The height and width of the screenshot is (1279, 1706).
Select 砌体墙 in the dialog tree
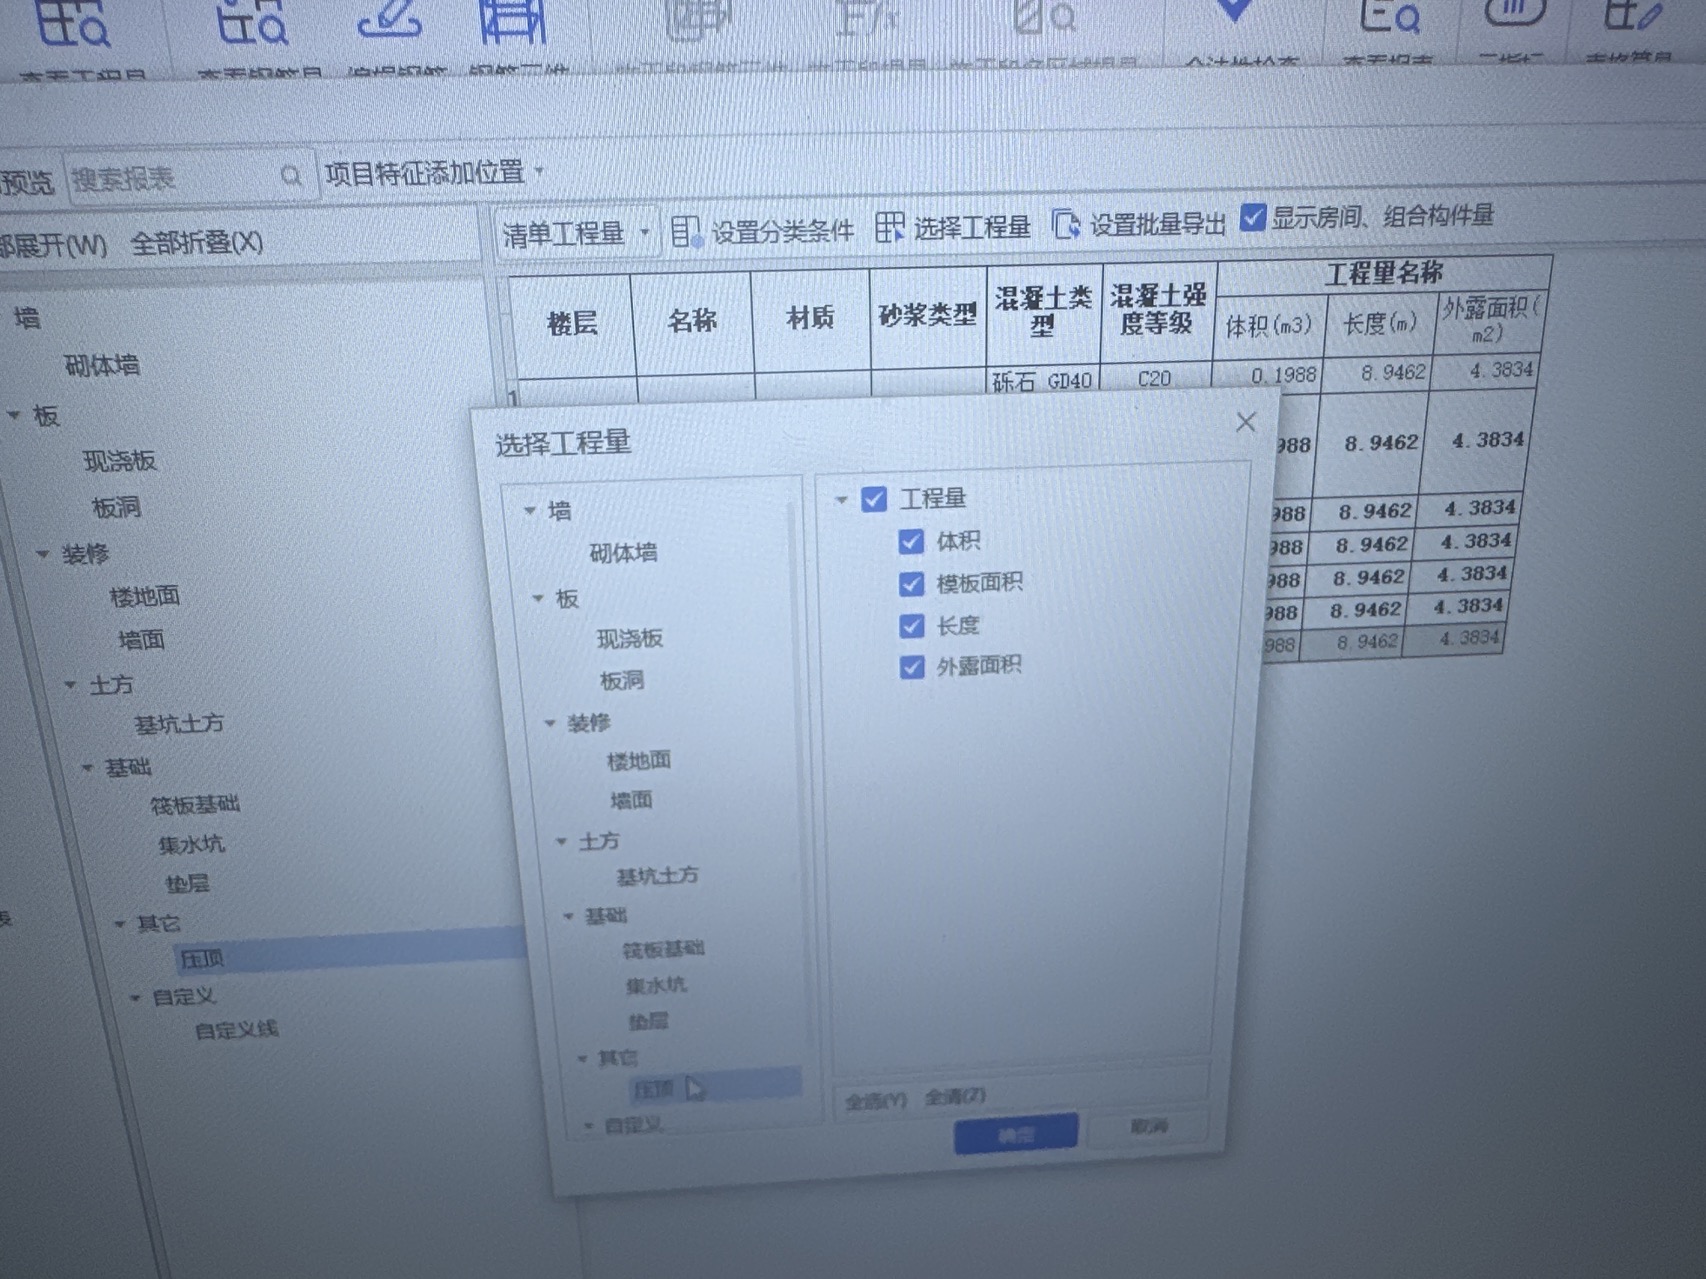pyautogui.click(x=623, y=553)
